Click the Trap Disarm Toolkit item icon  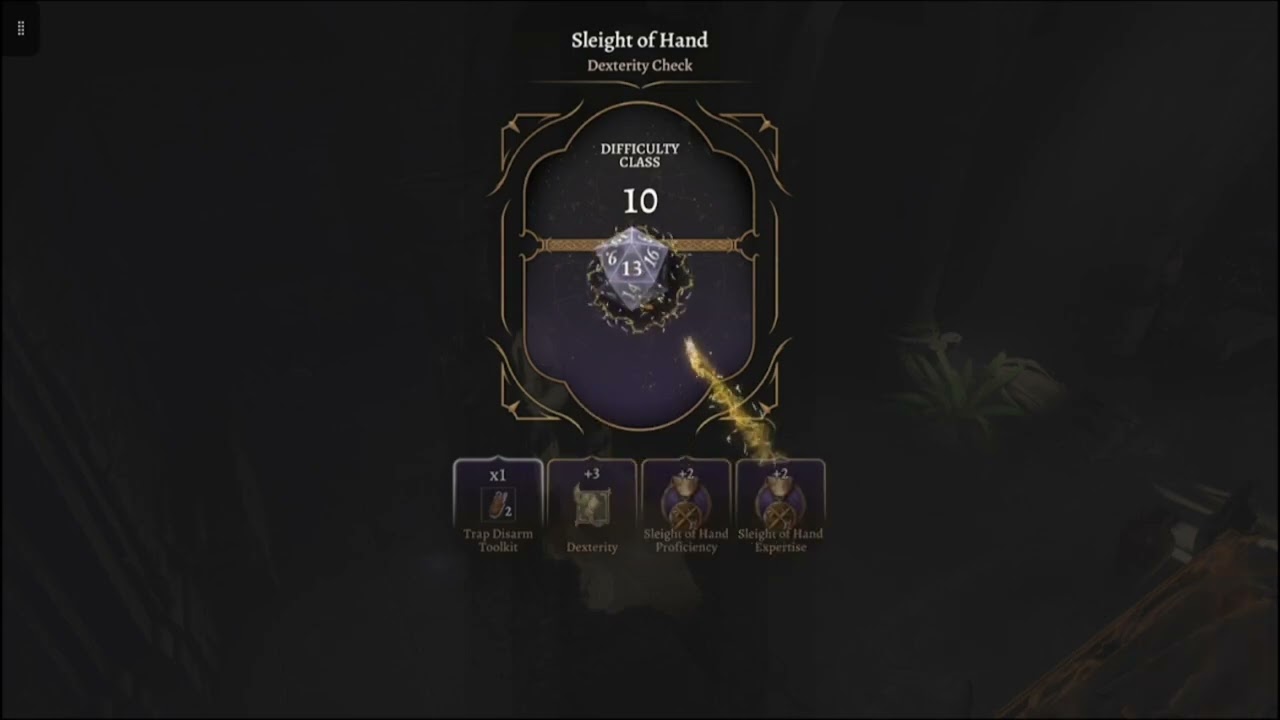[x=498, y=505]
